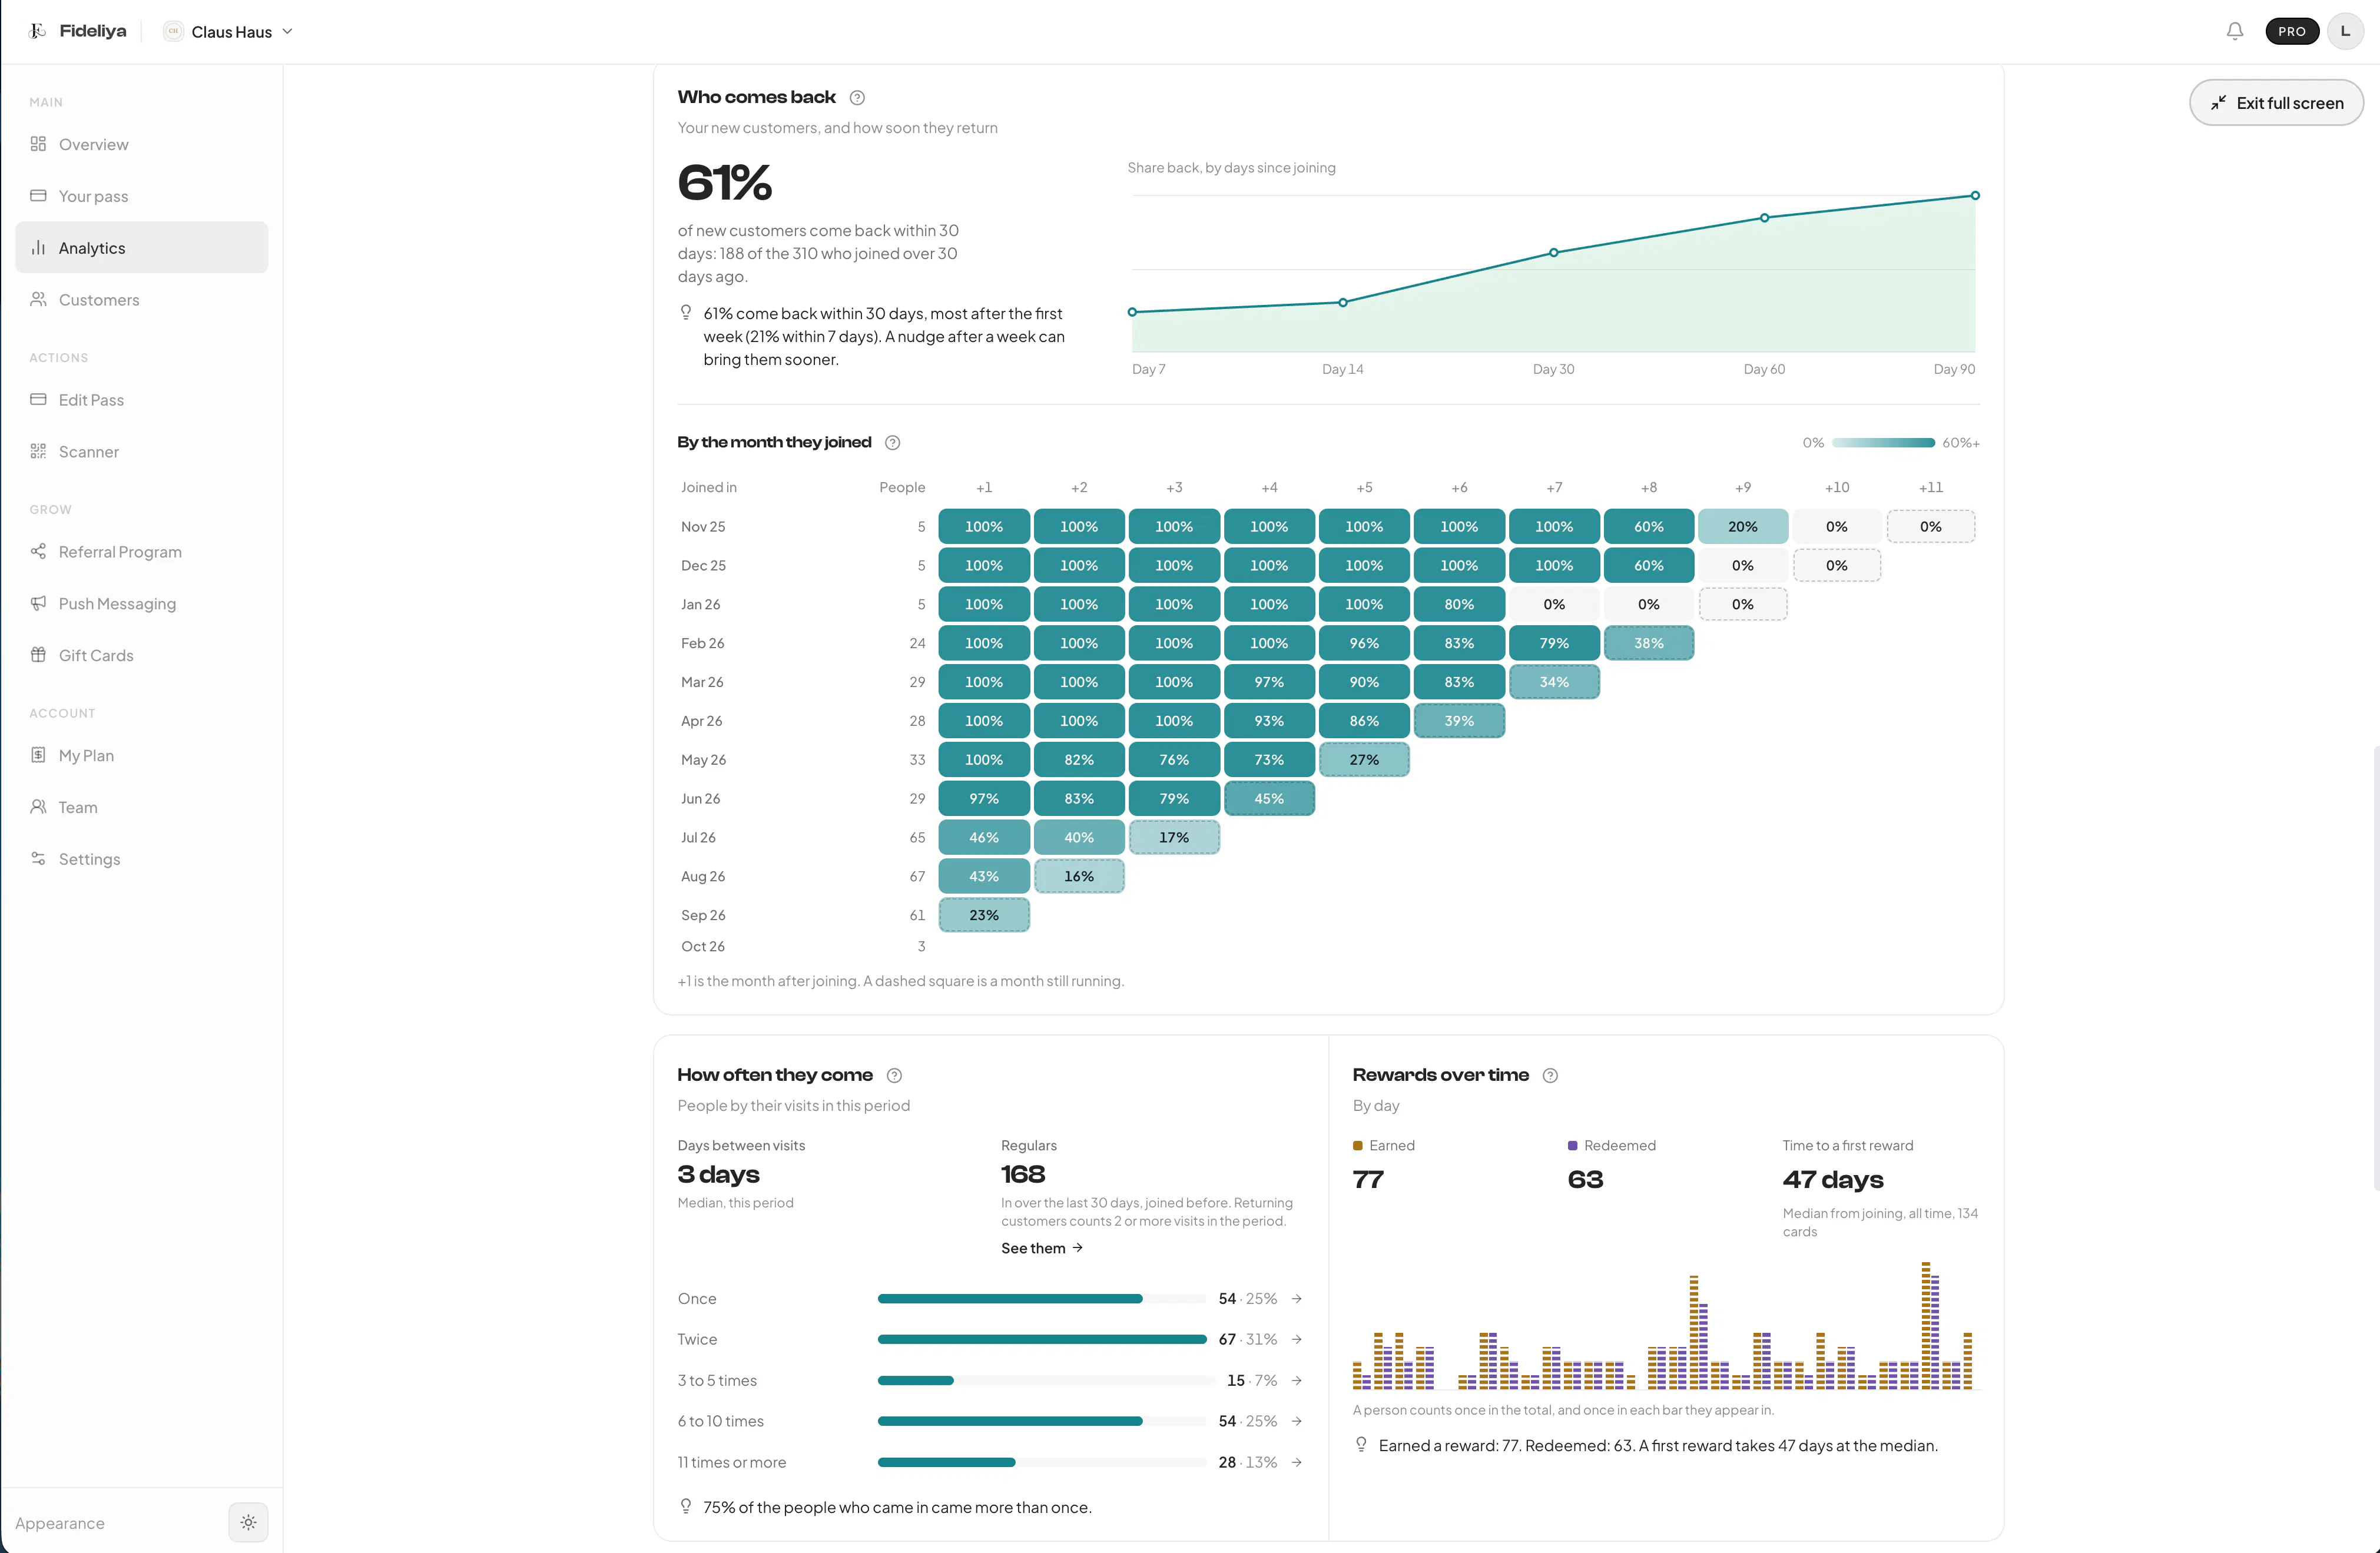2380x1553 pixels.
Task: Click the tallest bar in Rewards chart
Action: click(1925, 1325)
